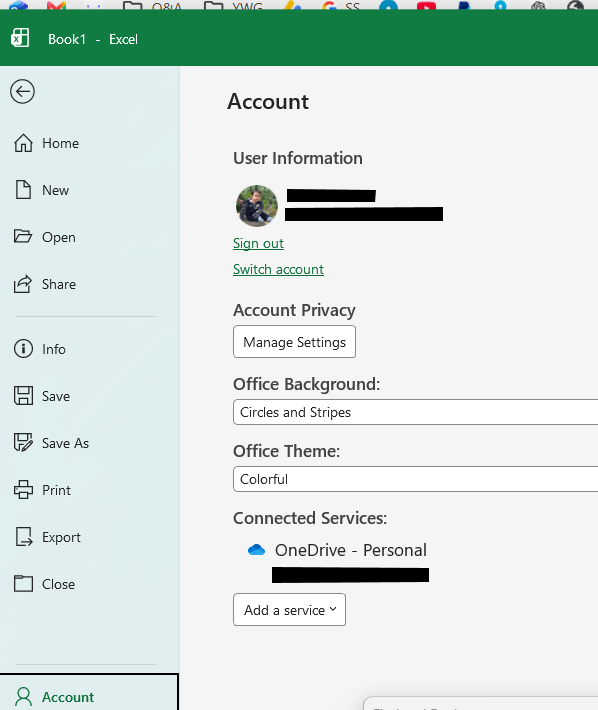Click the user profile photo

pyautogui.click(x=257, y=206)
